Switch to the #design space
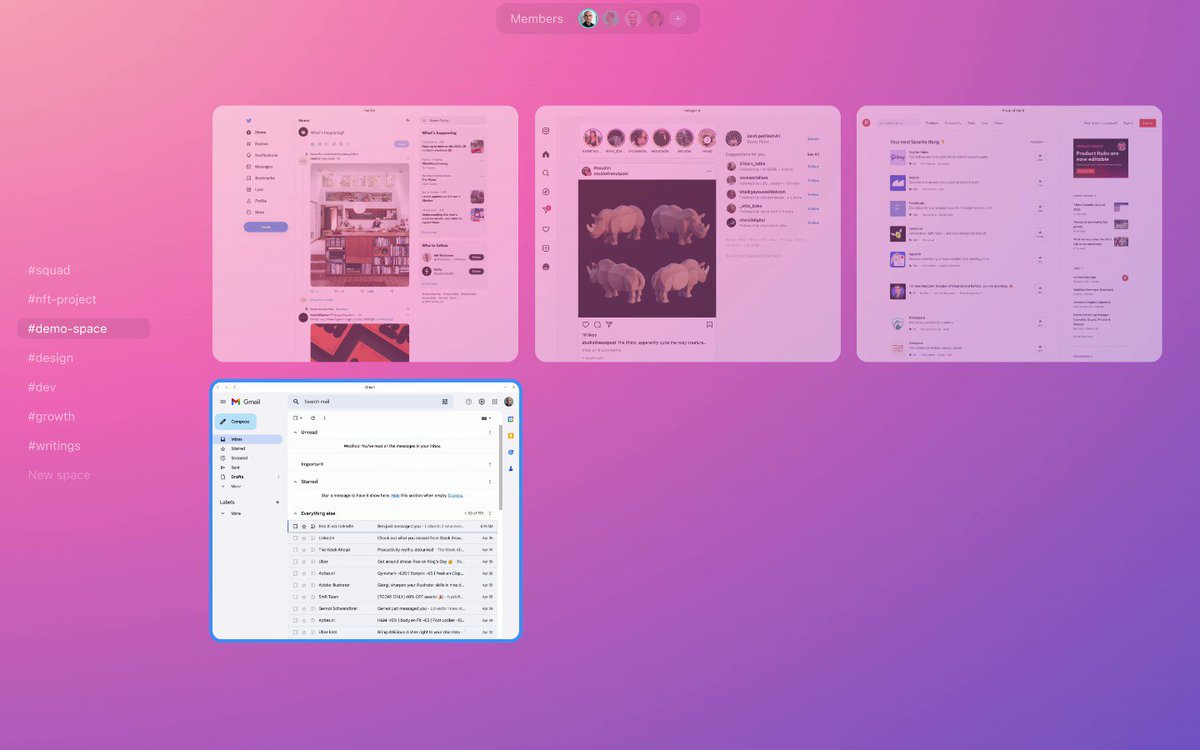Image resolution: width=1200 pixels, height=750 pixels. point(51,358)
